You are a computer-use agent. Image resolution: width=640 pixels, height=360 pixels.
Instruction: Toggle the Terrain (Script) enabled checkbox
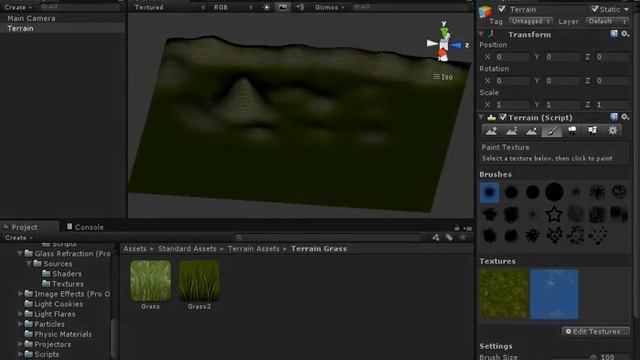tap(503, 117)
